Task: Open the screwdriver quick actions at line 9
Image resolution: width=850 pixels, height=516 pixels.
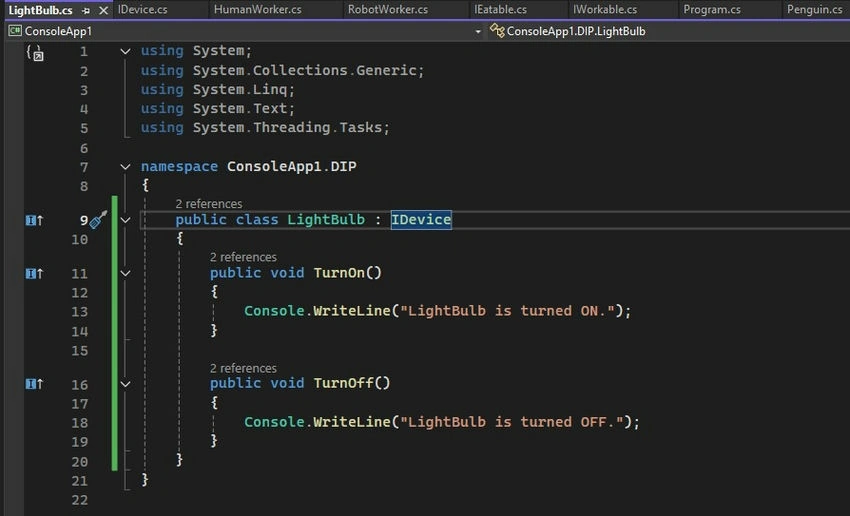Action: pyautogui.click(x=98, y=220)
